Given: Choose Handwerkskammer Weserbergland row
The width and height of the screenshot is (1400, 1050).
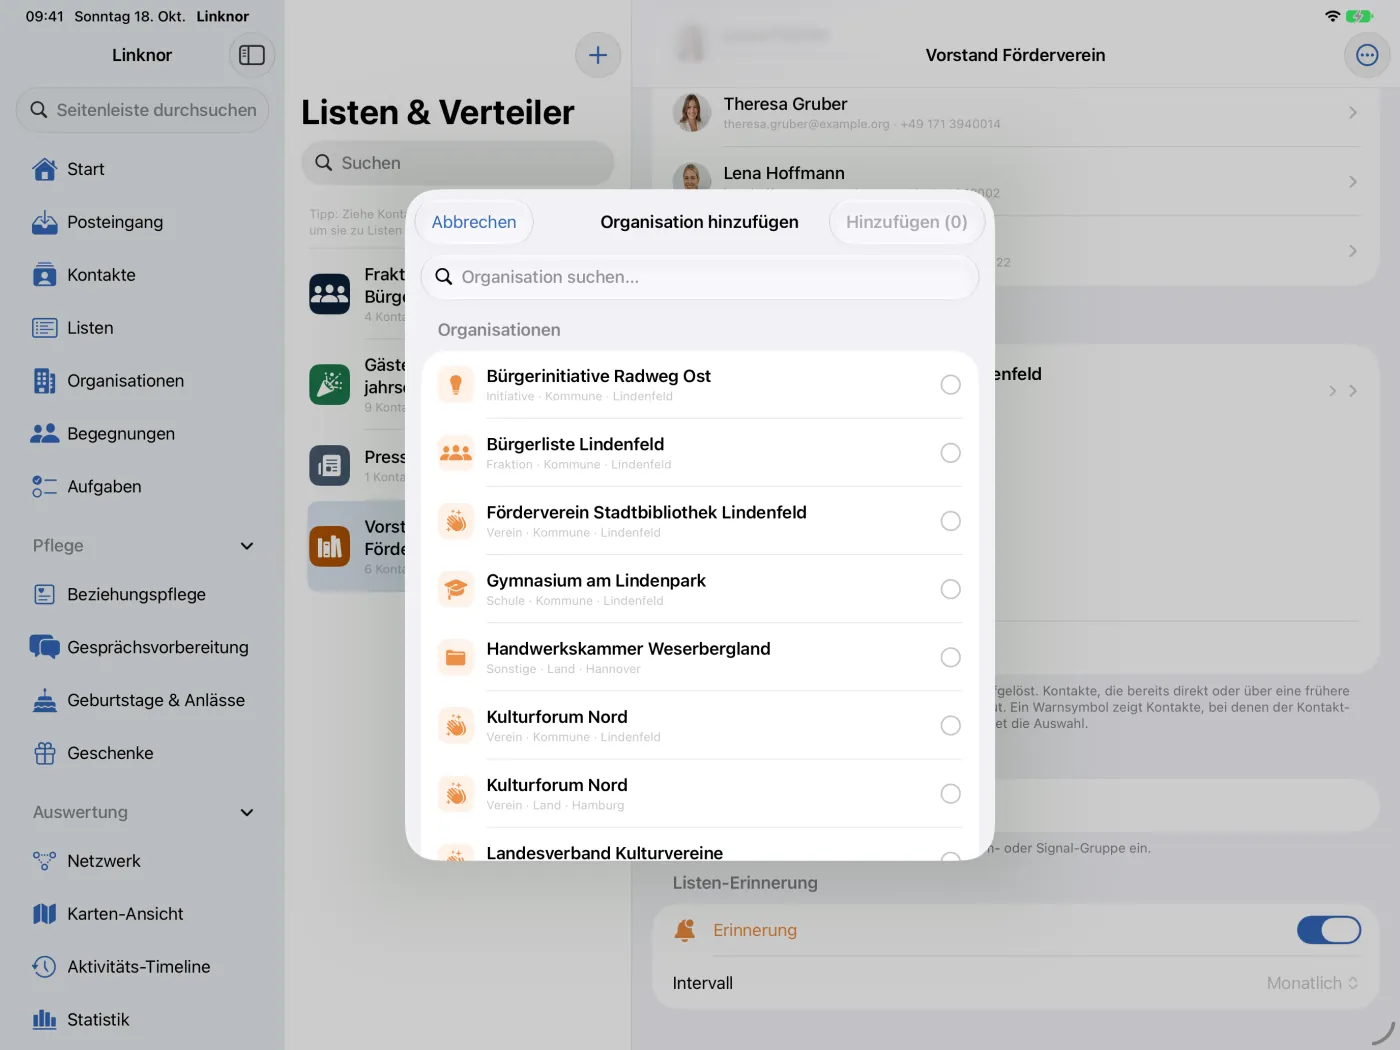Looking at the screenshot, I should coord(700,657).
